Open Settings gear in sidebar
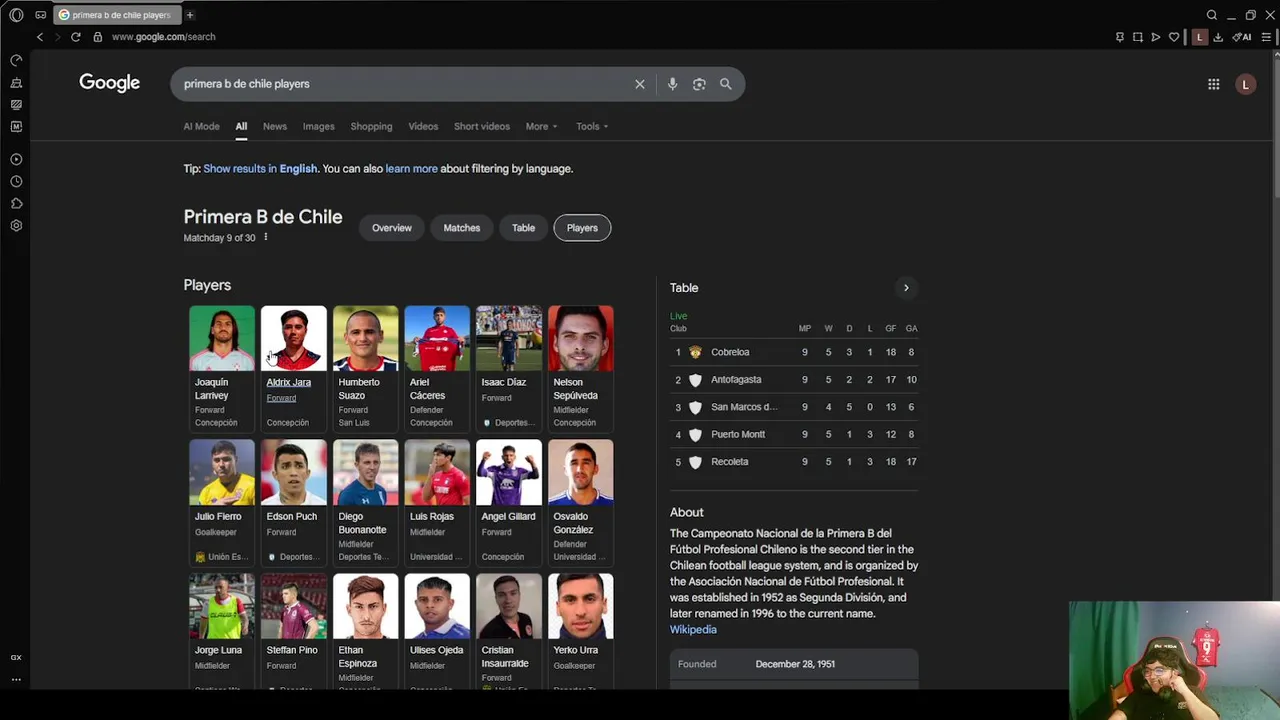Screen dimensions: 1280x720 tap(16, 225)
